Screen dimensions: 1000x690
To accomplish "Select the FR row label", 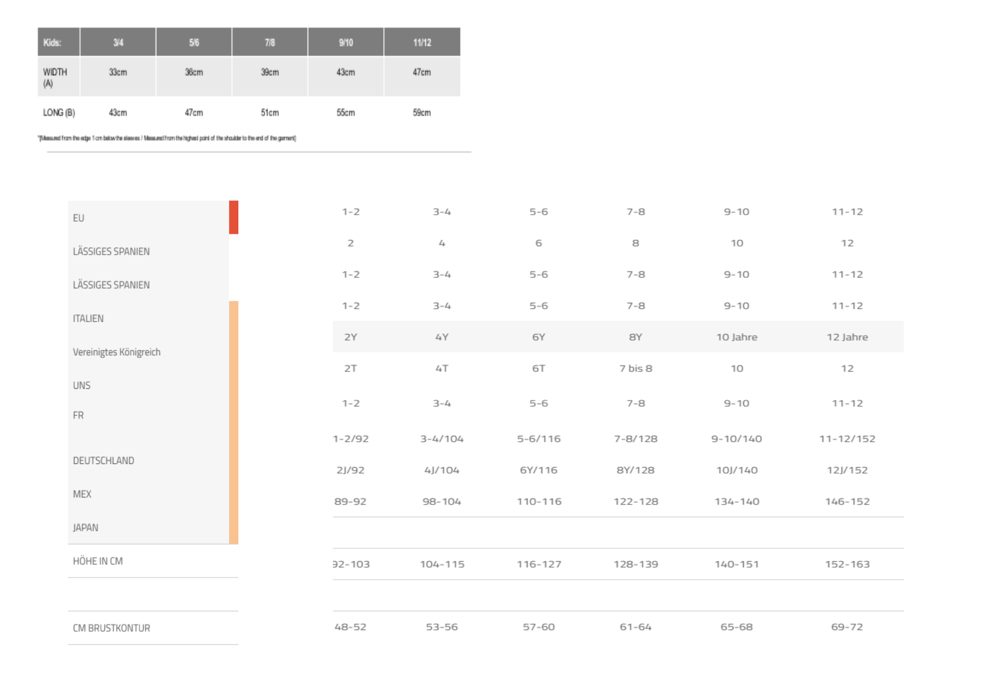I will coord(78,415).
